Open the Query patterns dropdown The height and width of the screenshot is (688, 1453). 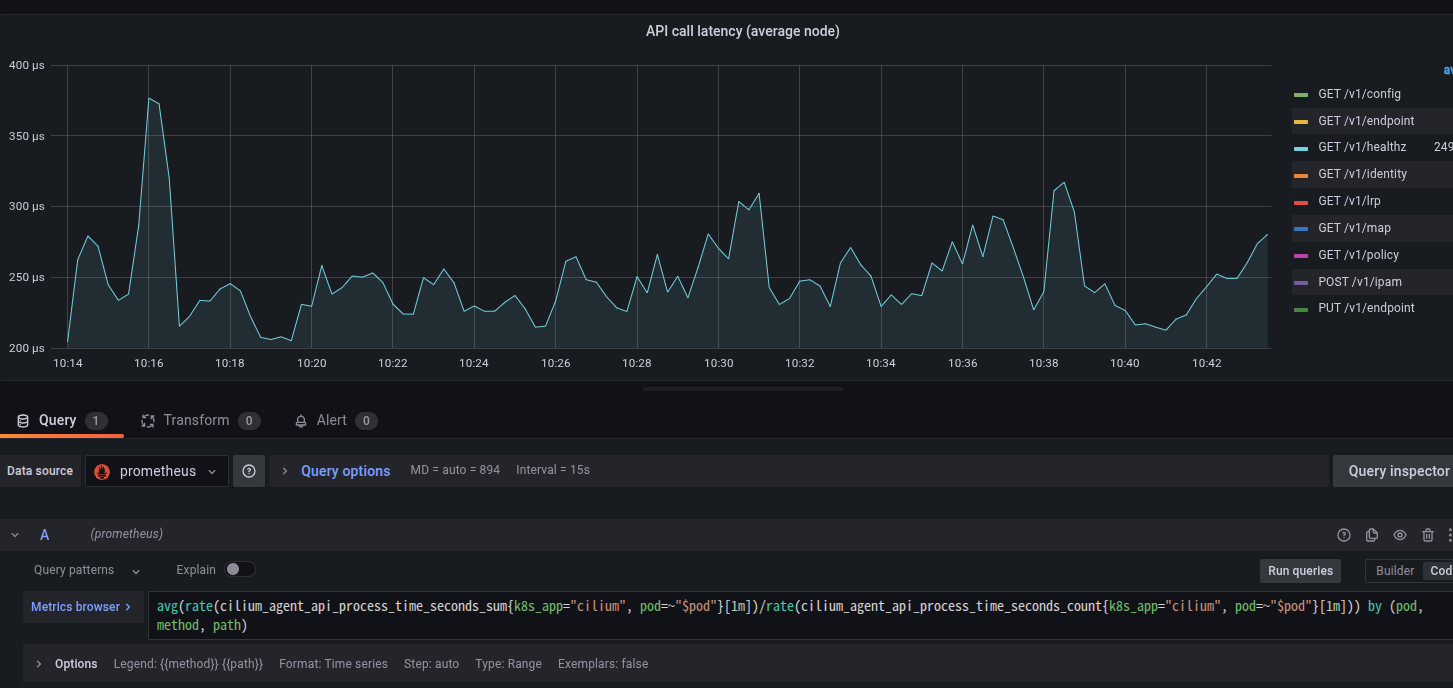point(87,570)
